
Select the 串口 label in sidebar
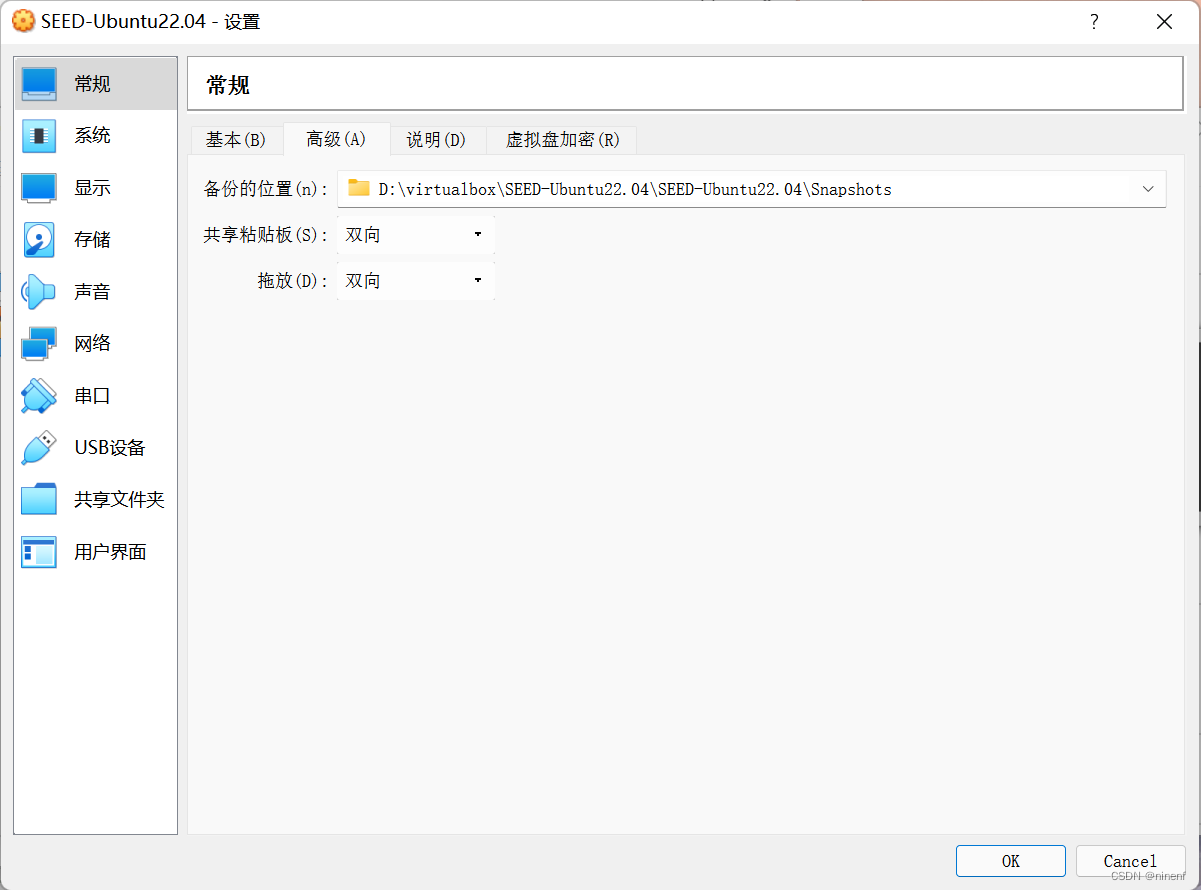pos(92,396)
